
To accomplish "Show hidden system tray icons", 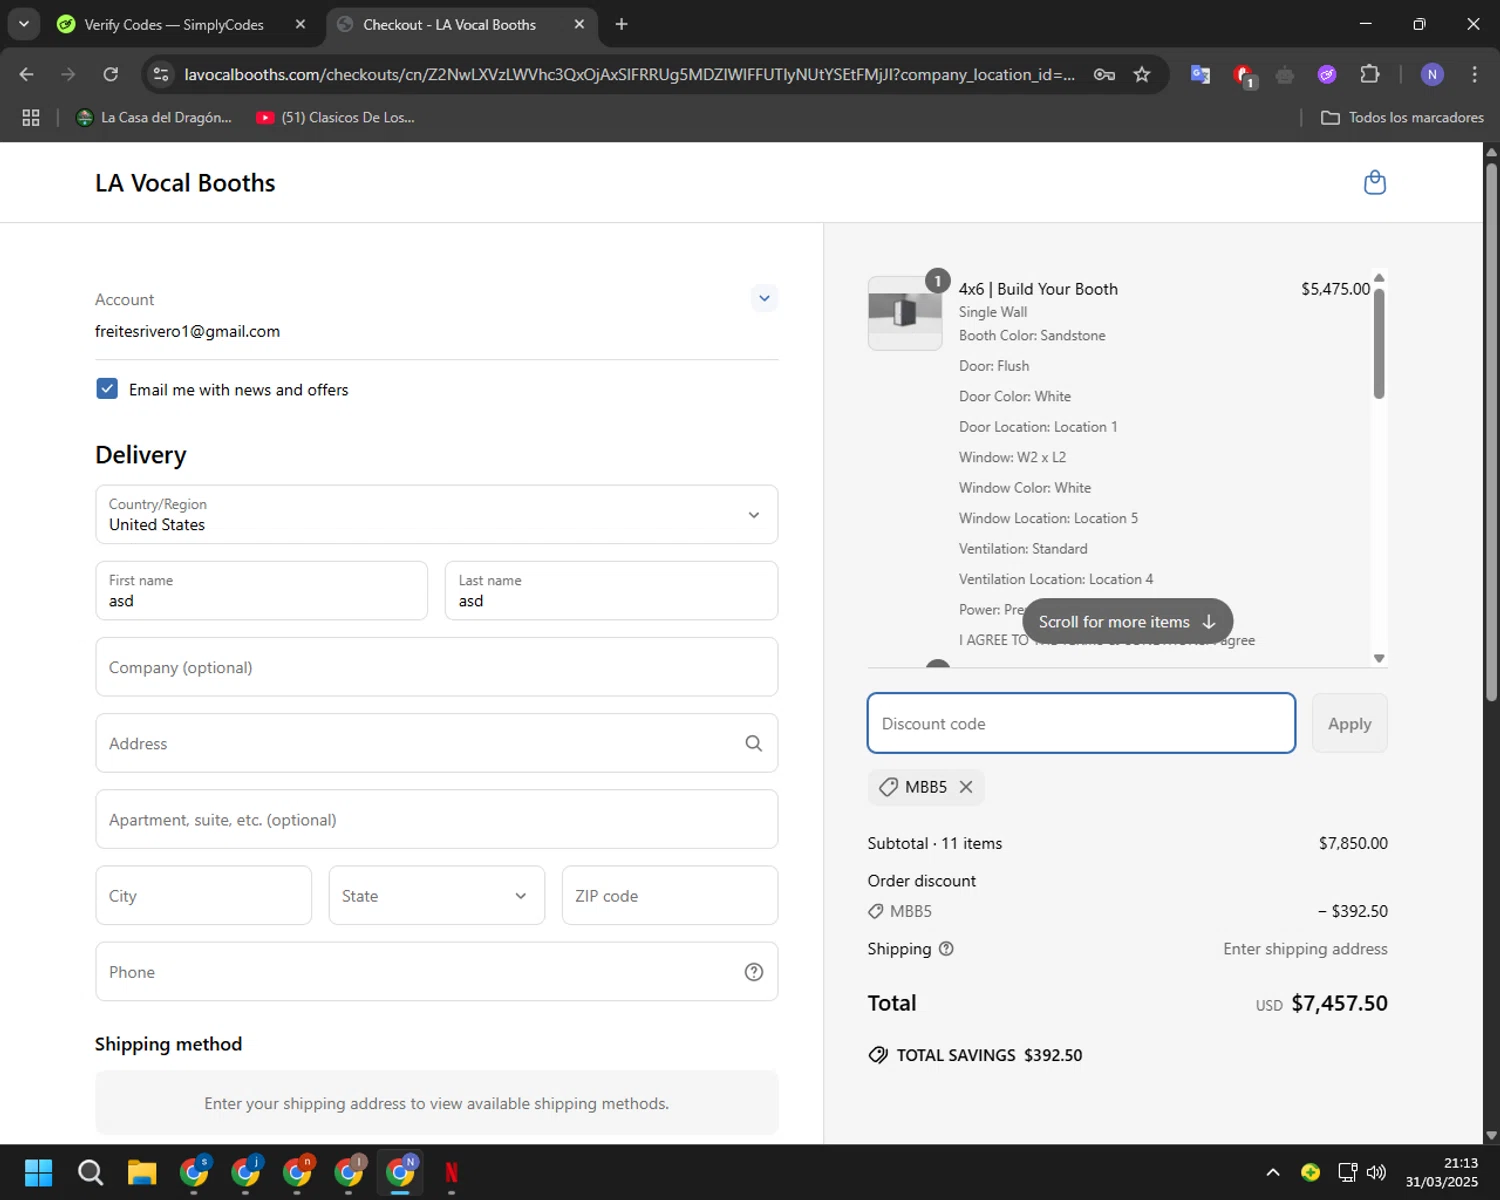I will click(x=1273, y=1172).
